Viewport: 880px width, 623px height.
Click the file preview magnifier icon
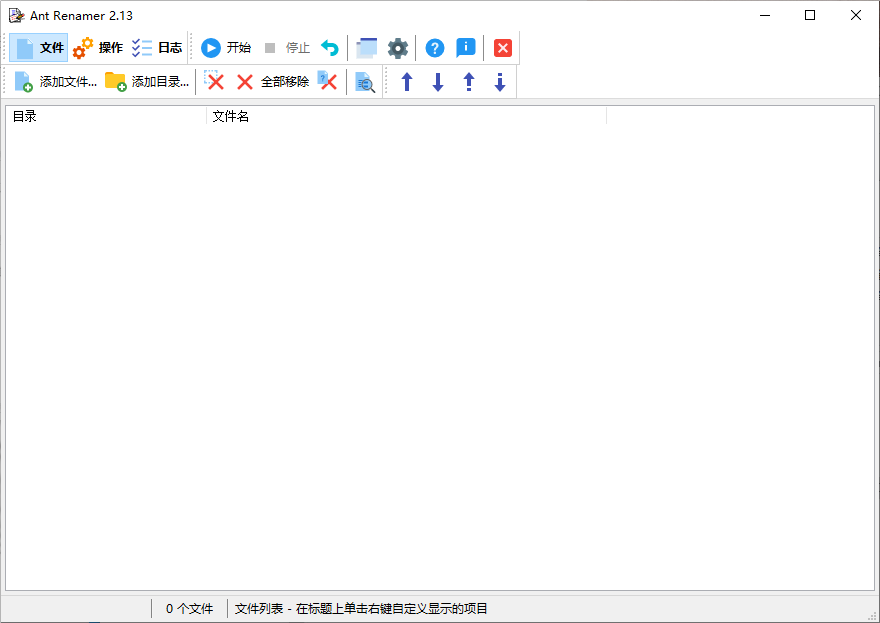point(365,83)
